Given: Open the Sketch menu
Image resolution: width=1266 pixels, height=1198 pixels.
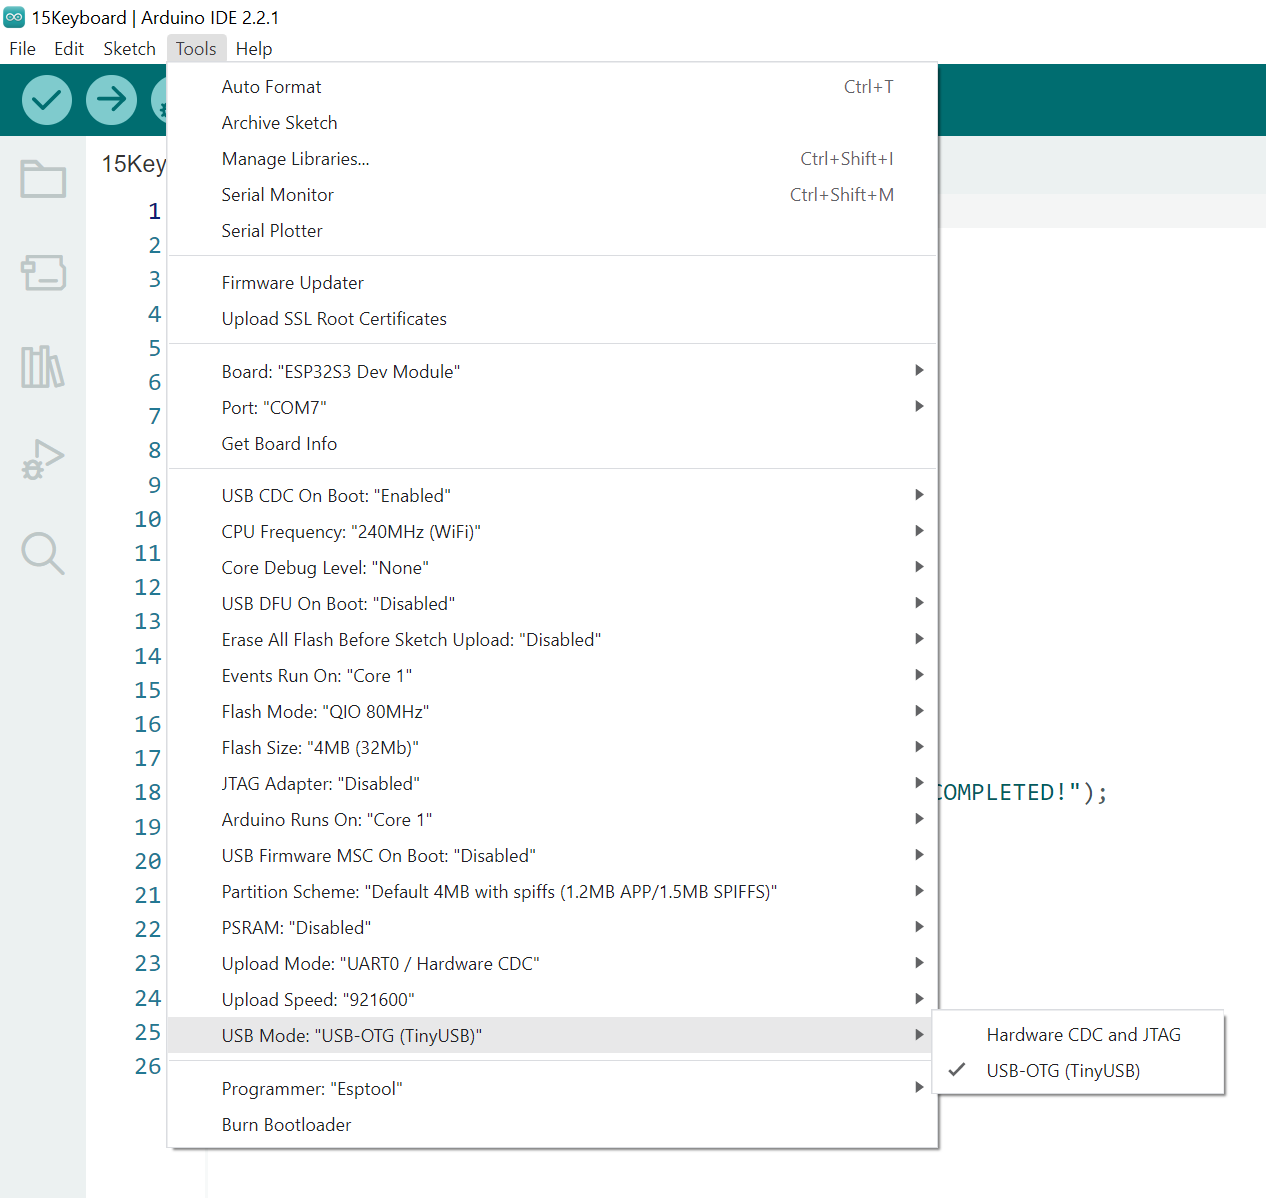Looking at the screenshot, I should 129,49.
